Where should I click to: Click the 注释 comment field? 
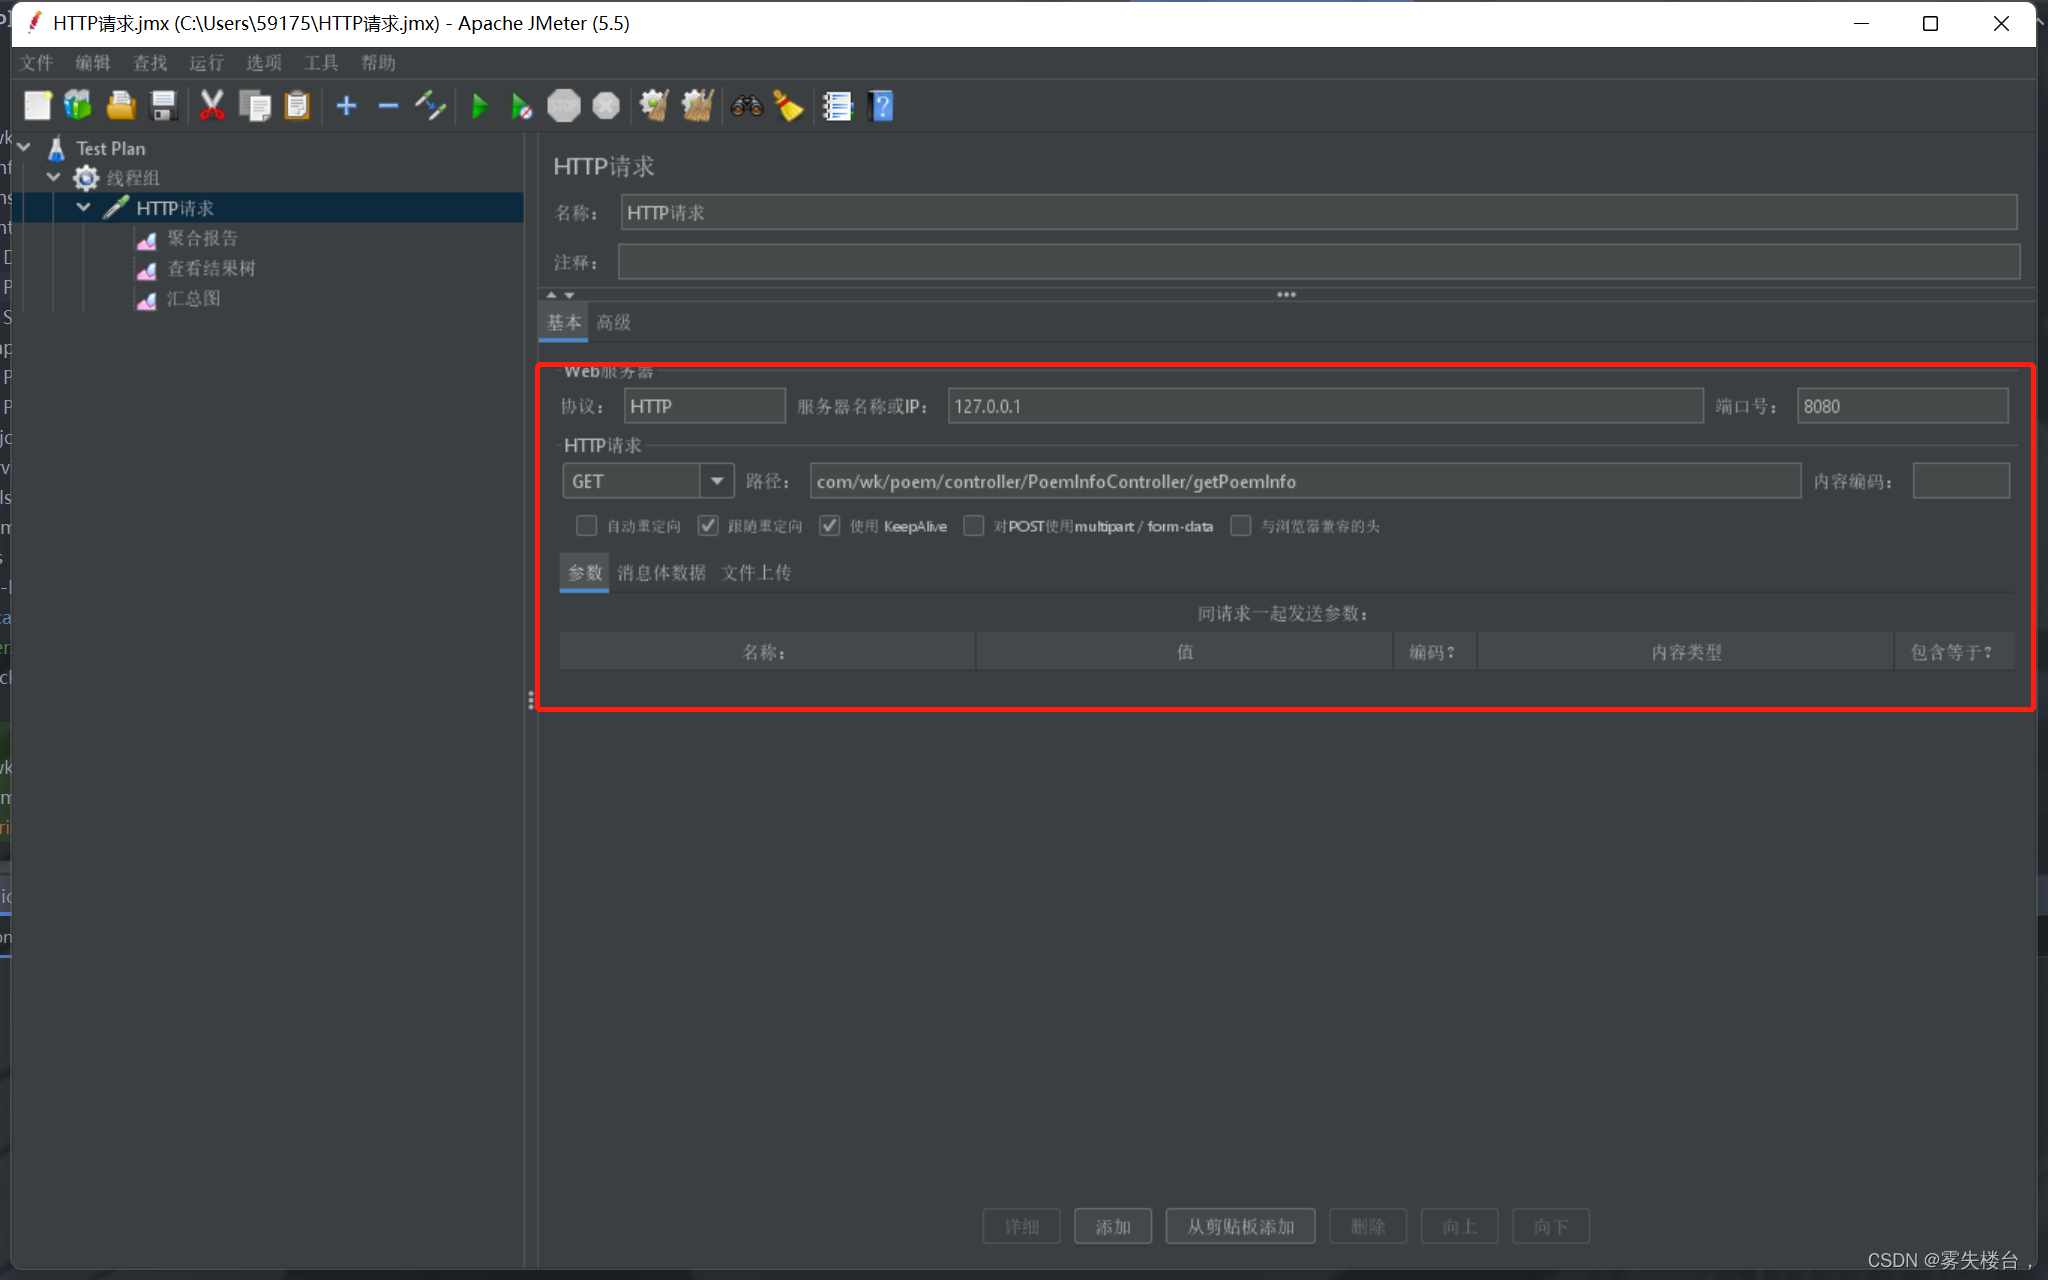tap(1318, 262)
